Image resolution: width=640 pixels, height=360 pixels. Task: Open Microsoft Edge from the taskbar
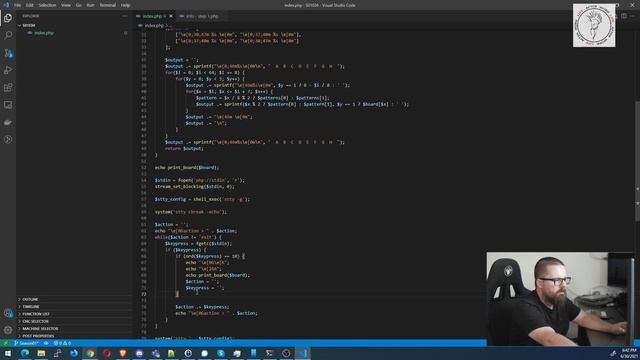(24, 353)
